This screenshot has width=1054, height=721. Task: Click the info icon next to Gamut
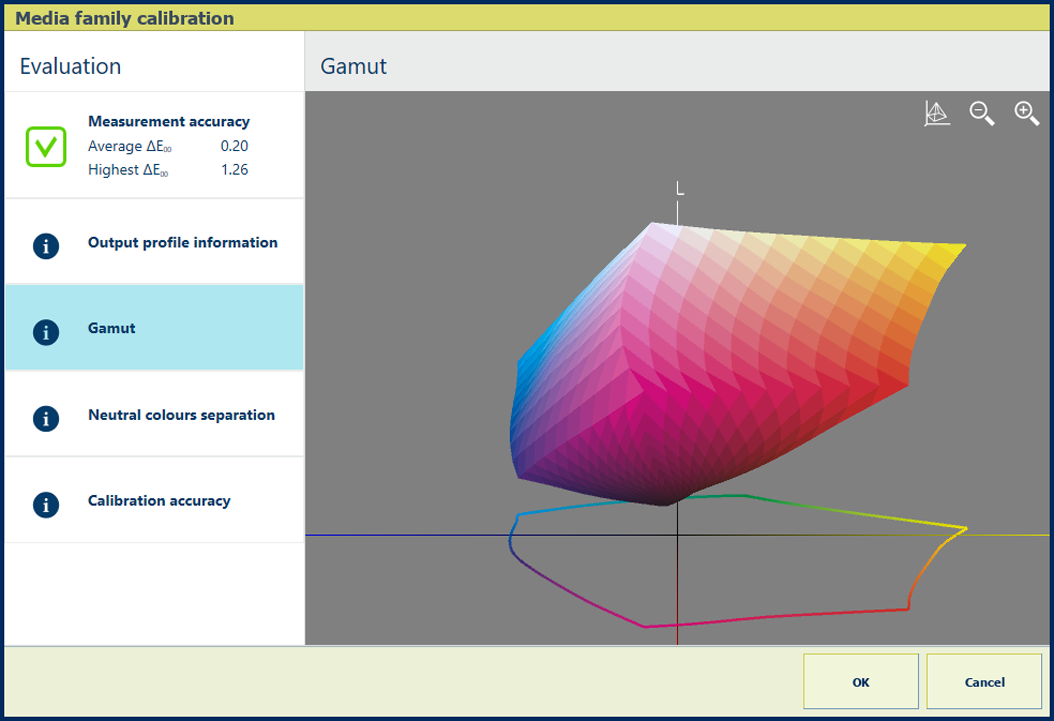pos(46,332)
